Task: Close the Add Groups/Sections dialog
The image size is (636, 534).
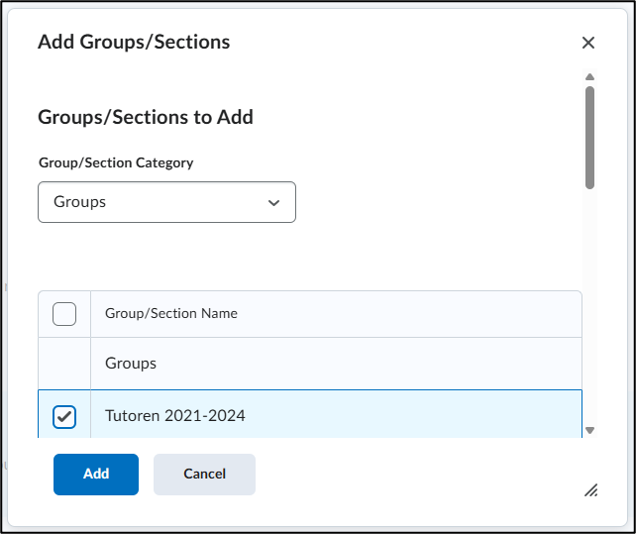Action: [x=588, y=42]
